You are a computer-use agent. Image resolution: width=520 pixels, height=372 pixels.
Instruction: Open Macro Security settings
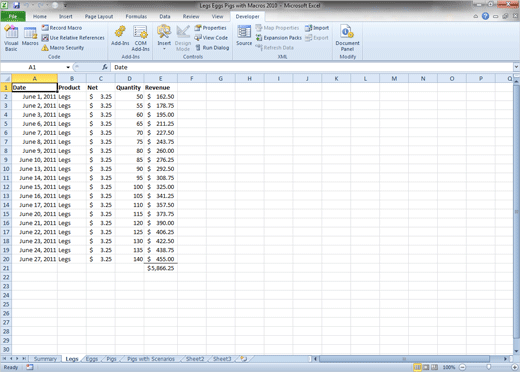63,48
